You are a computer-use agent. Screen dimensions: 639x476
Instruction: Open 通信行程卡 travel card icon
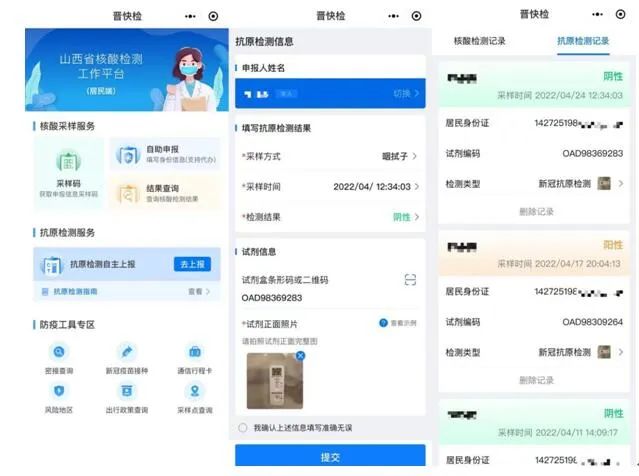[x=195, y=351]
